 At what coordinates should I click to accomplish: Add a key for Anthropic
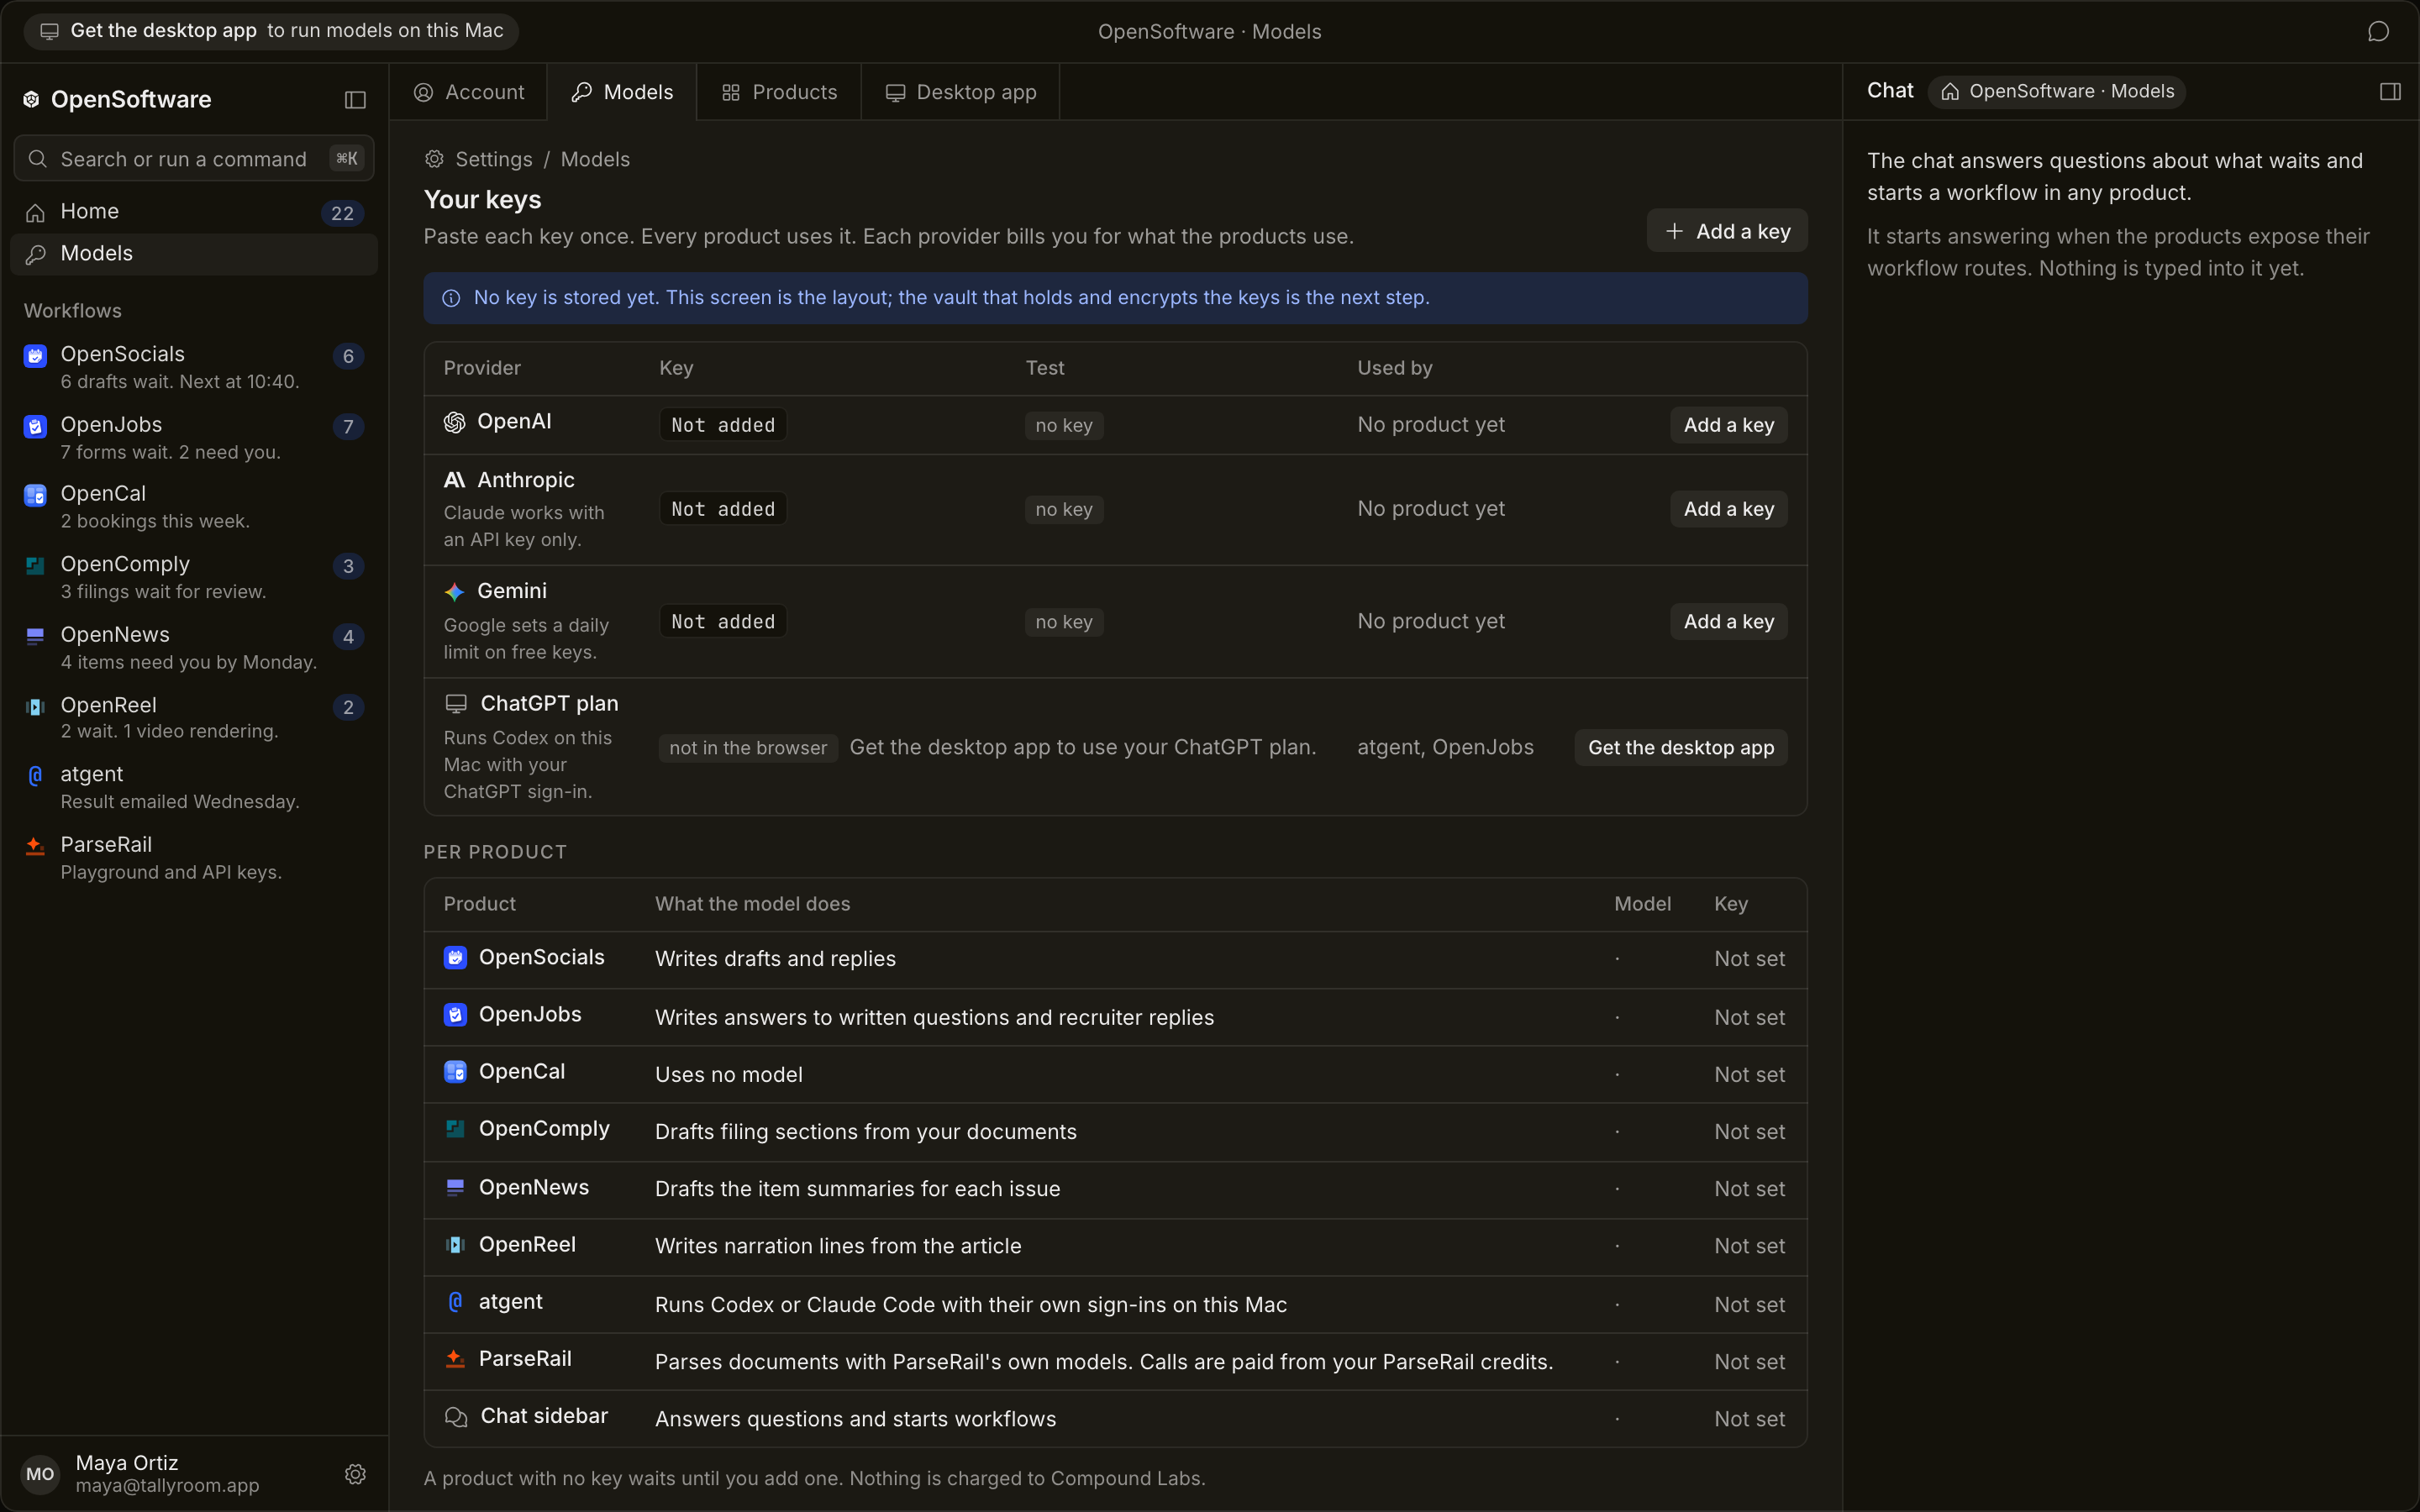[1728, 509]
